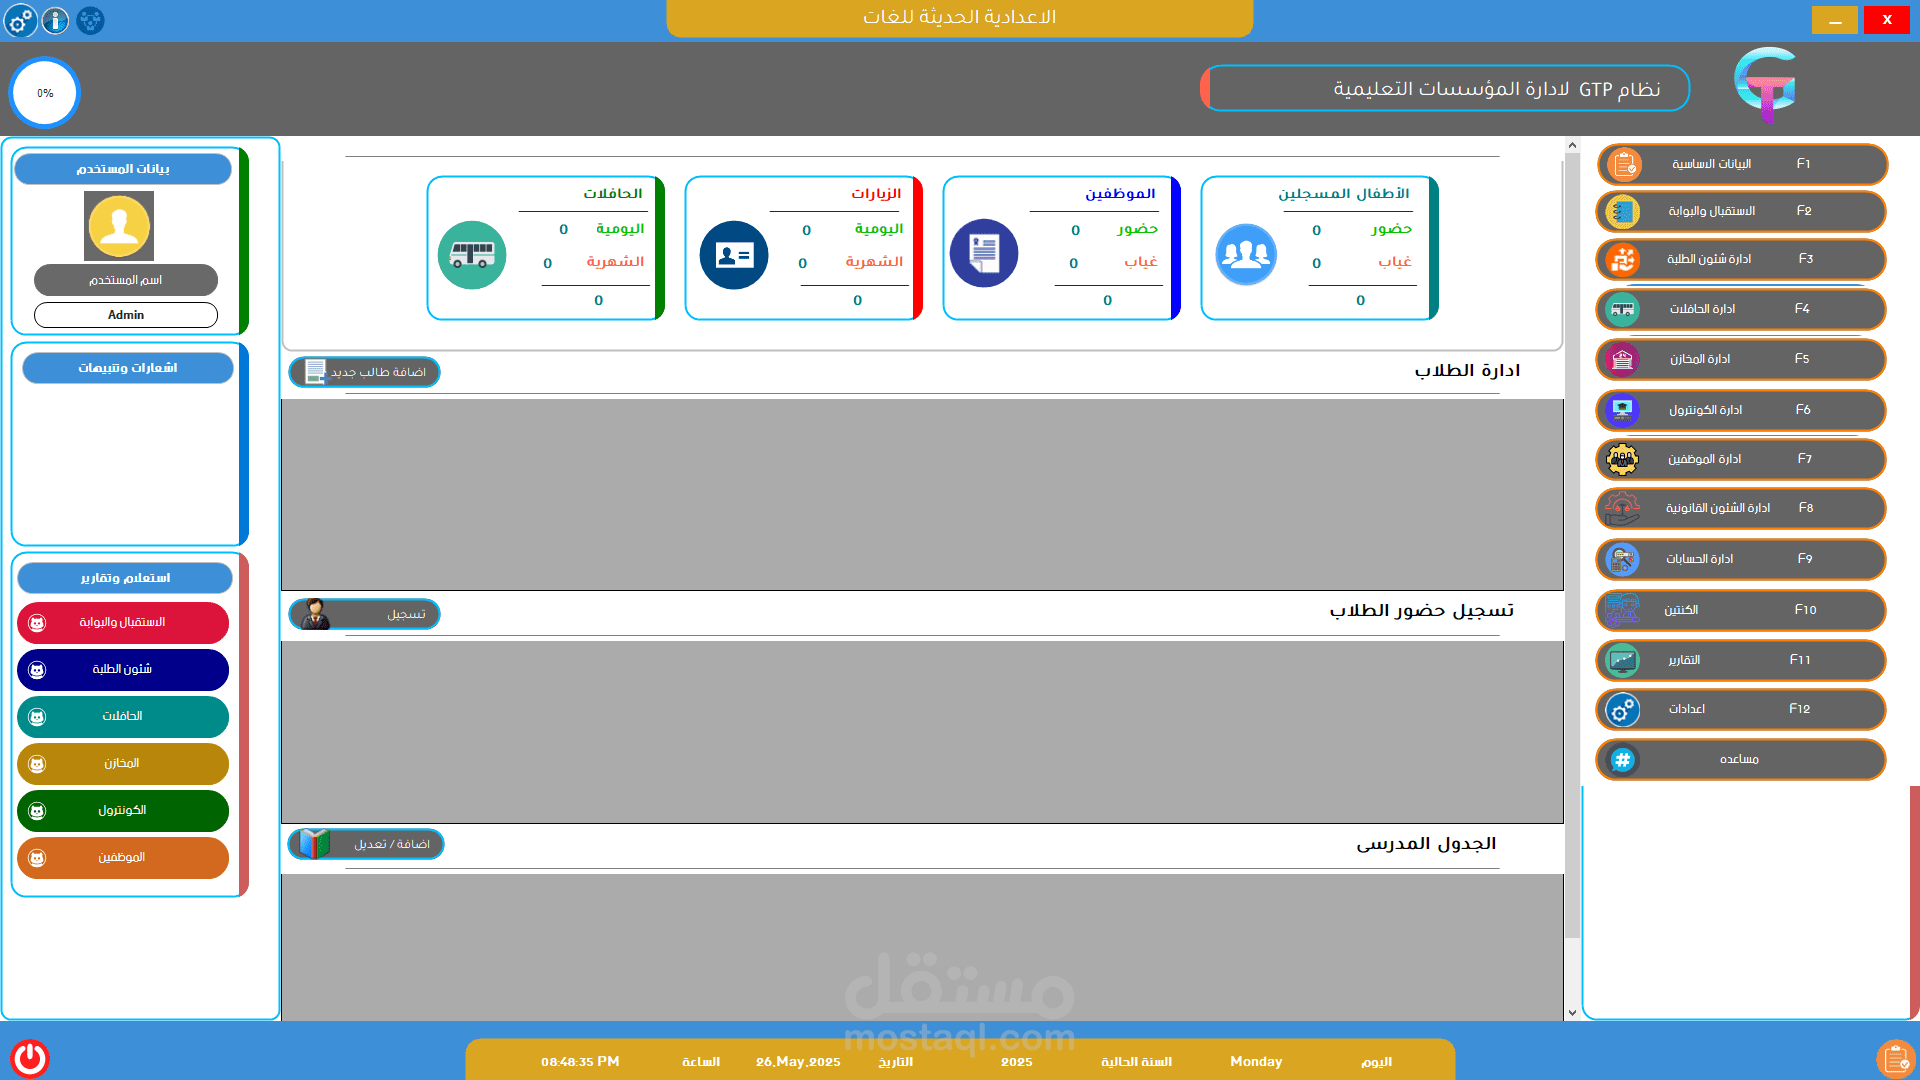Click the info icon in title bar
Image resolution: width=1920 pixels, height=1080 pixels.
pos(55,20)
